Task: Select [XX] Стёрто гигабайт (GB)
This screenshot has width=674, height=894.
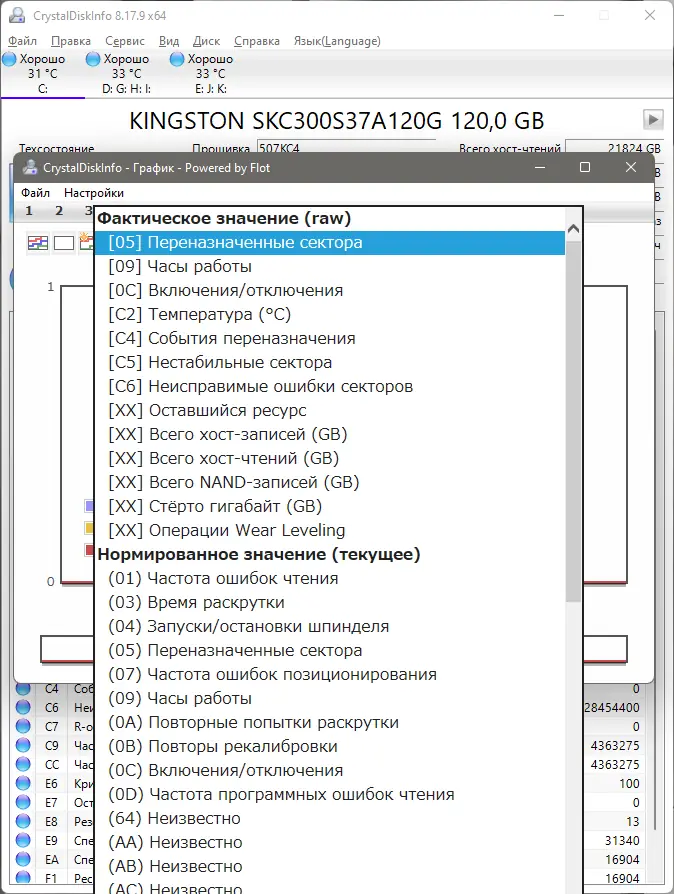Action: coord(330,506)
